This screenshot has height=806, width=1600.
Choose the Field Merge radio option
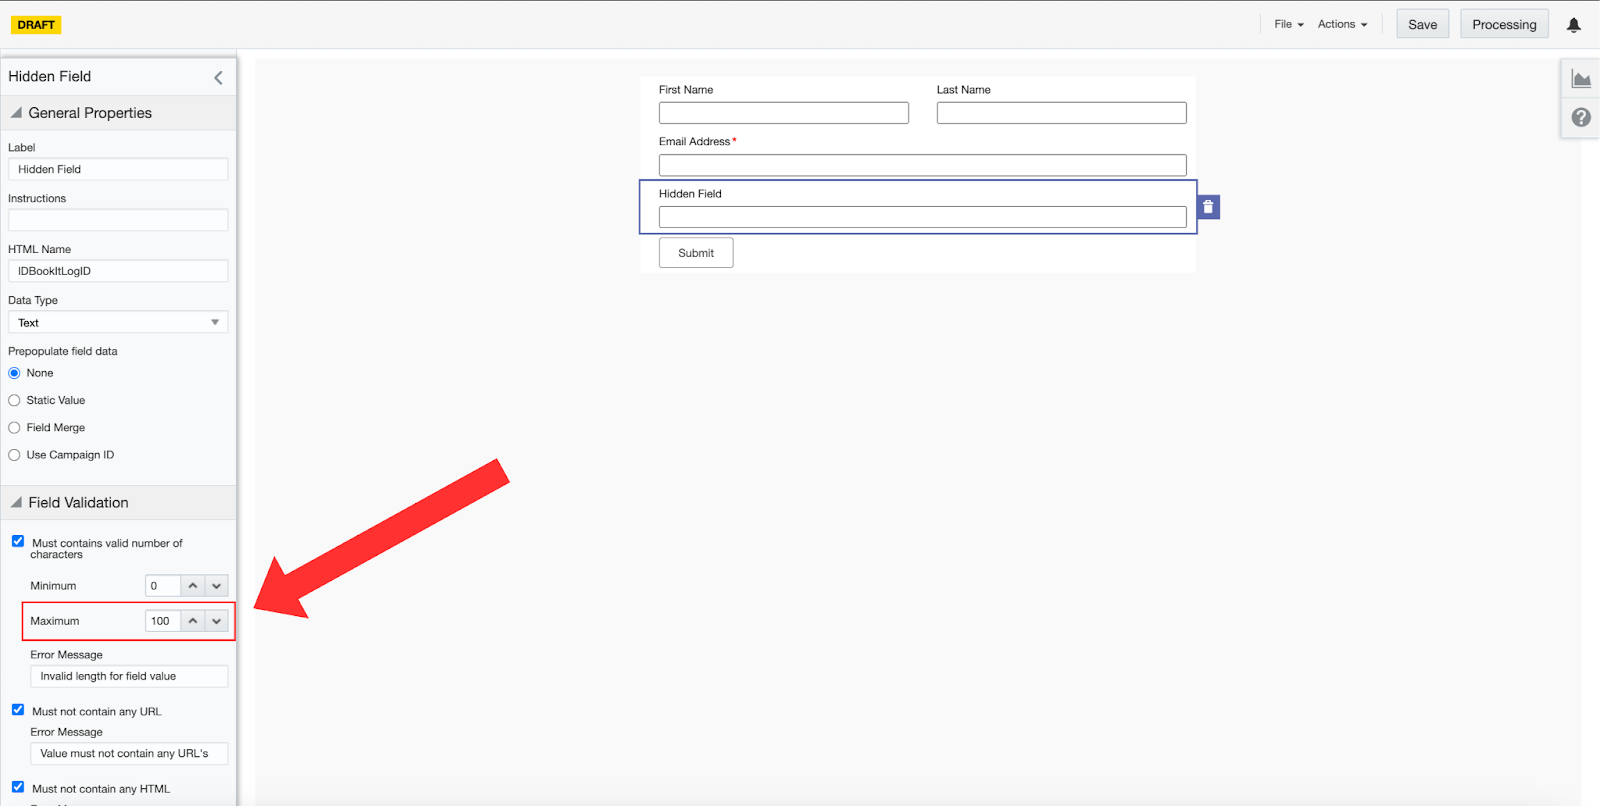click(15, 428)
